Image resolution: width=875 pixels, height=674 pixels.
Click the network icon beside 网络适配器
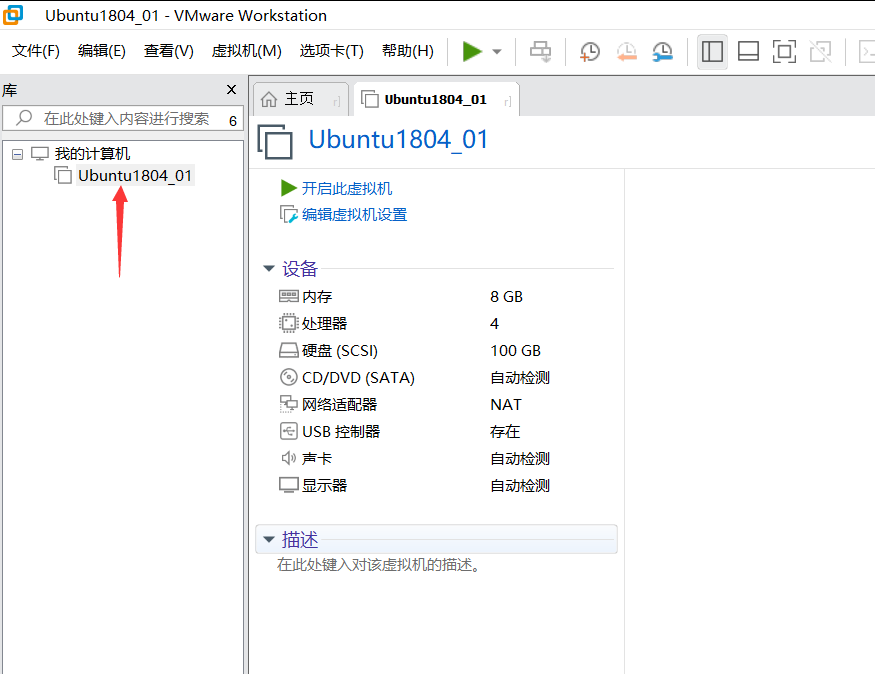click(289, 404)
